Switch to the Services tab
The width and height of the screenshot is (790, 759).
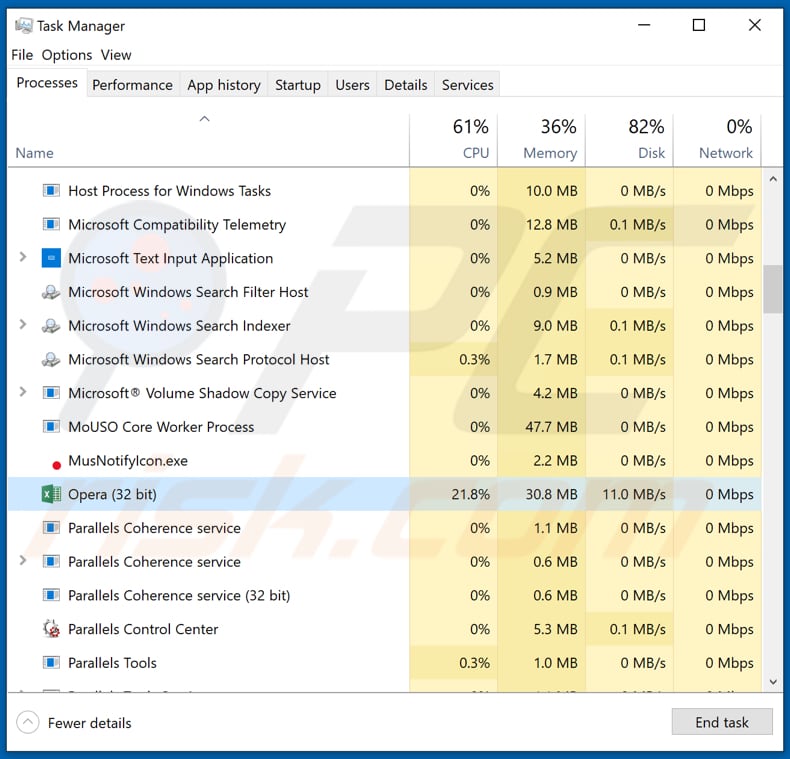[468, 85]
